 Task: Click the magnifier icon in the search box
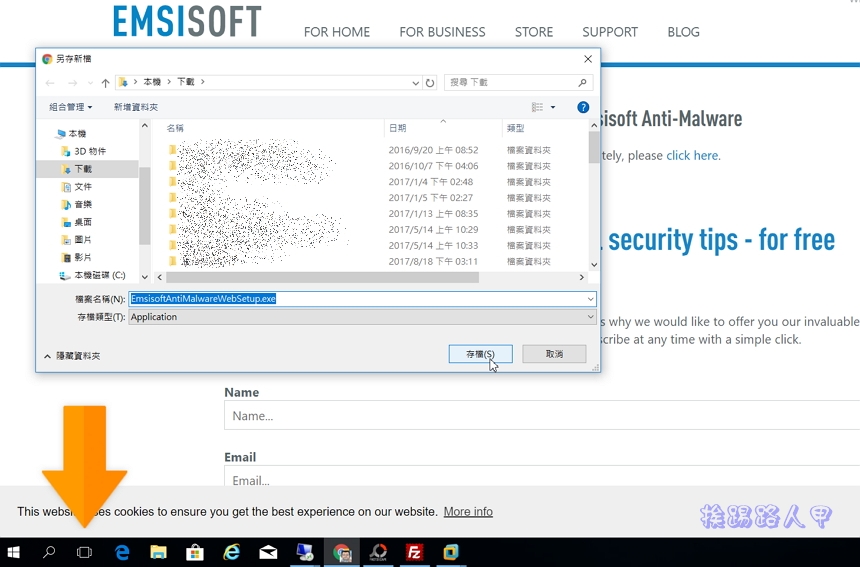coord(582,82)
